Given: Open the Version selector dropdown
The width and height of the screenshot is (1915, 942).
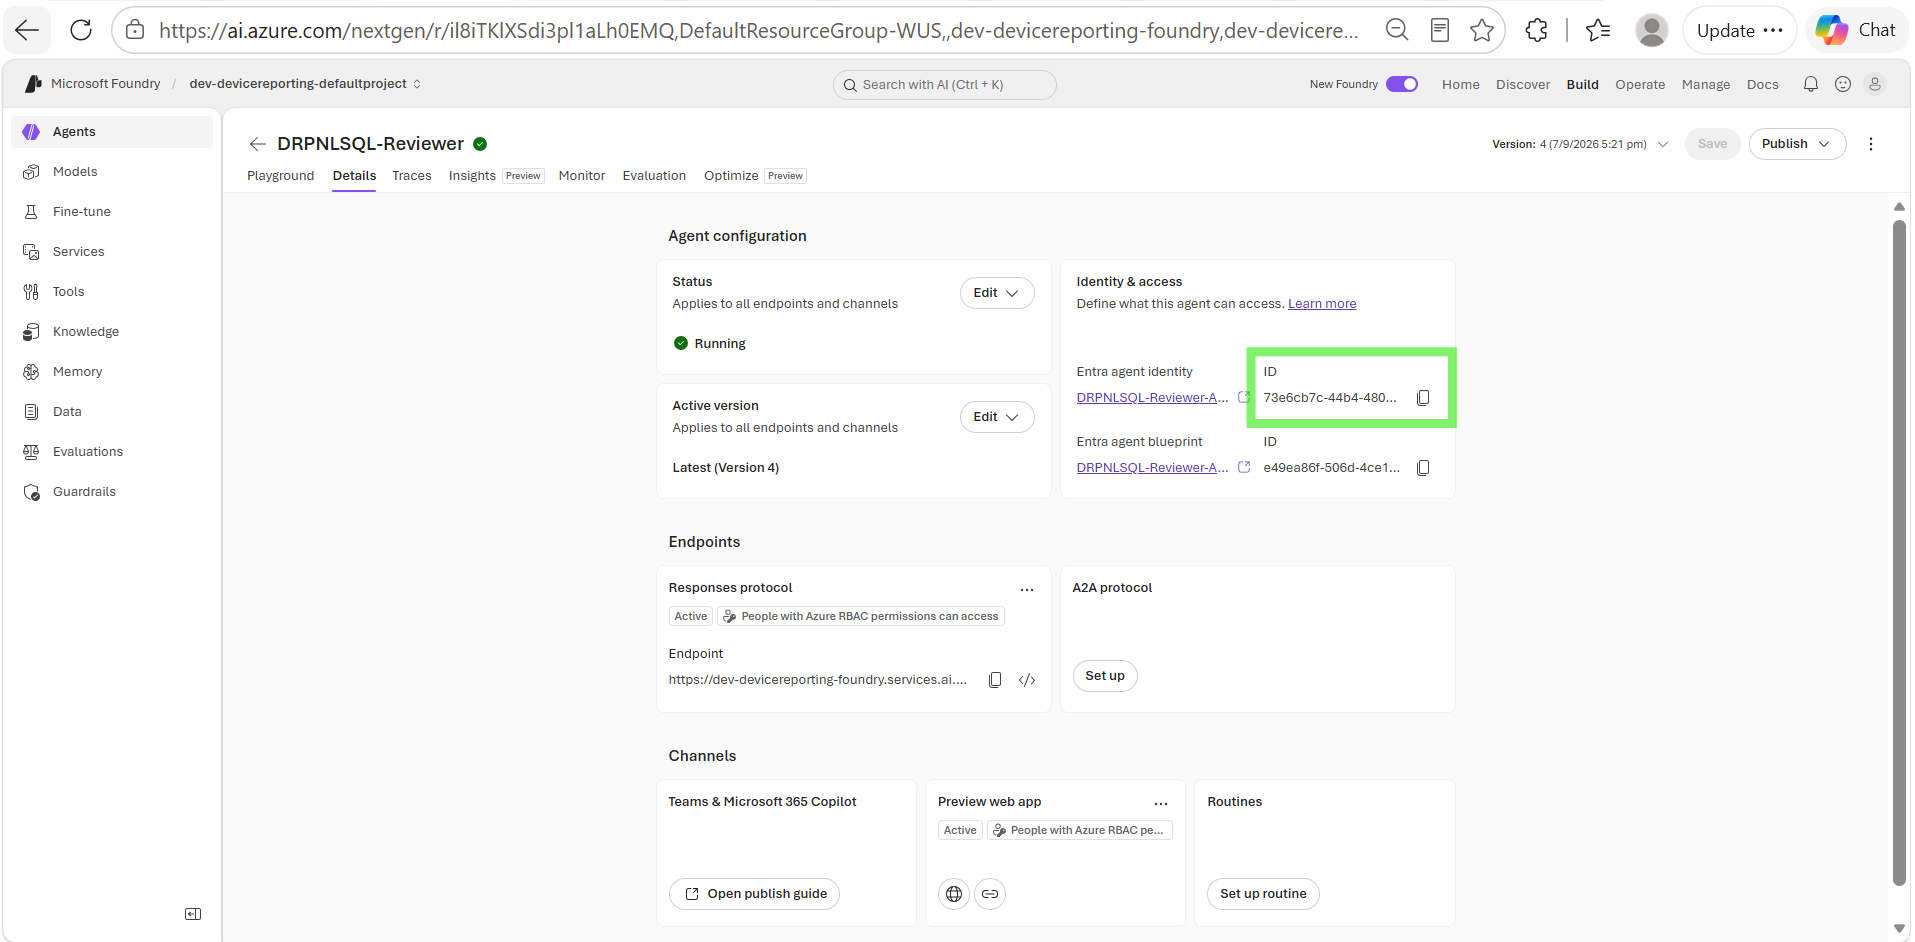Looking at the screenshot, I should (x=1580, y=144).
